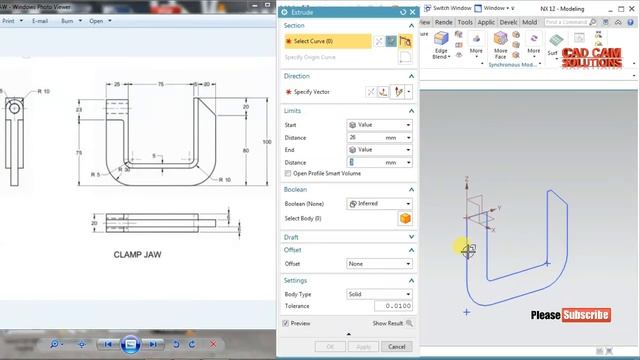Click the Surface tool icon in ribbon
640x360 pixels.
(556, 40)
